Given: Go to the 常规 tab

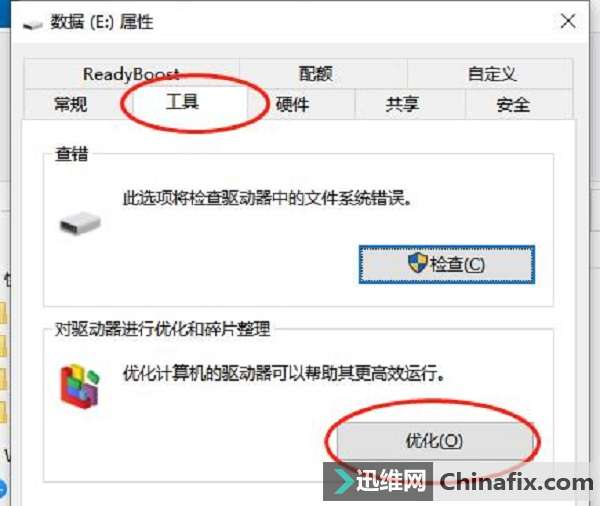Looking at the screenshot, I should pyautogui.click(x=71, y=104).
